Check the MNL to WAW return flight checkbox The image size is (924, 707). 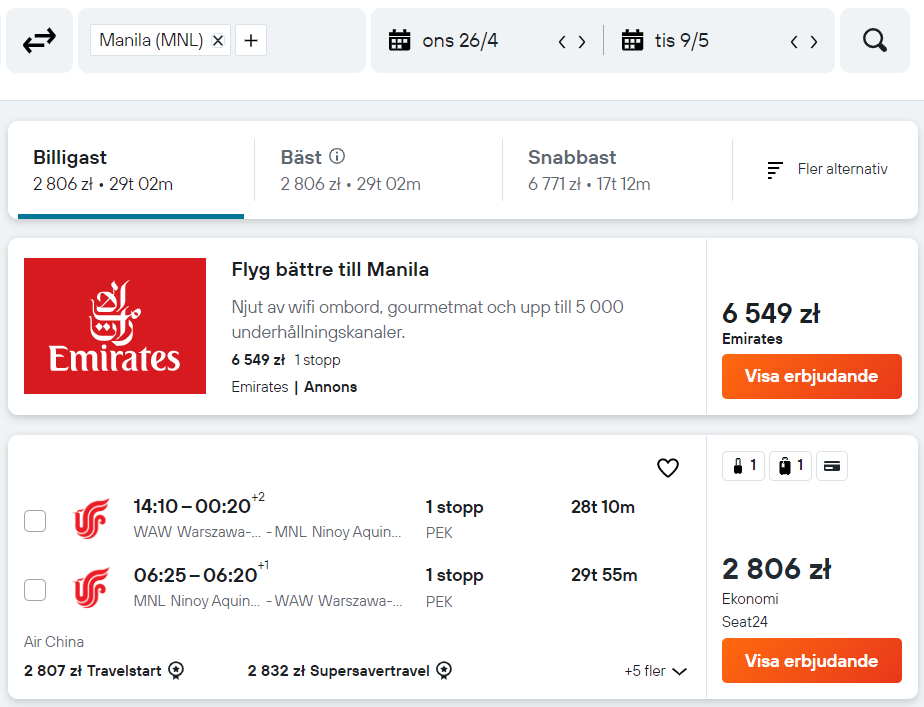coord(35,590)
